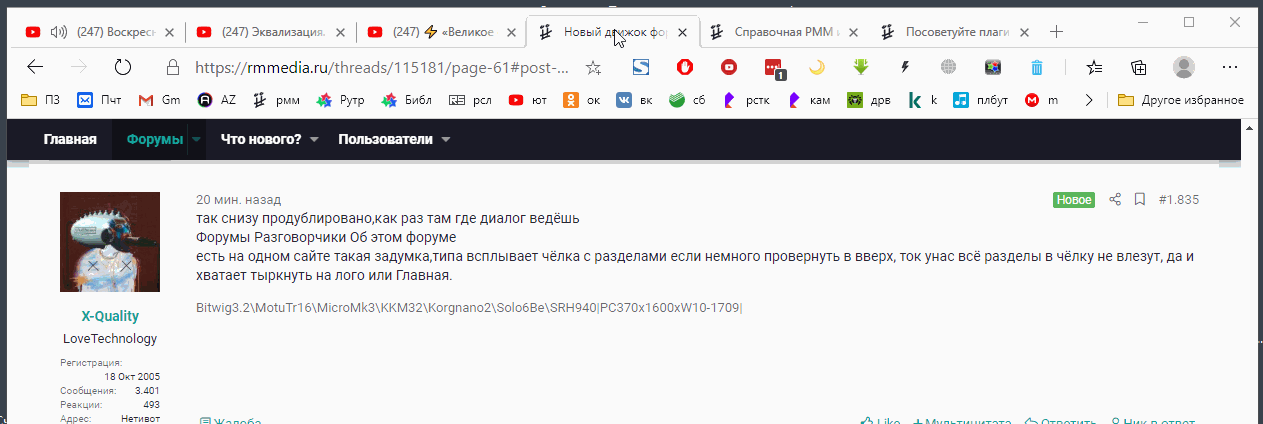This screenshot has height=424, width=1263.
Task: Open the Favorites list toolbar icon
Action: pyautogui.click(x=1095, y=68)
